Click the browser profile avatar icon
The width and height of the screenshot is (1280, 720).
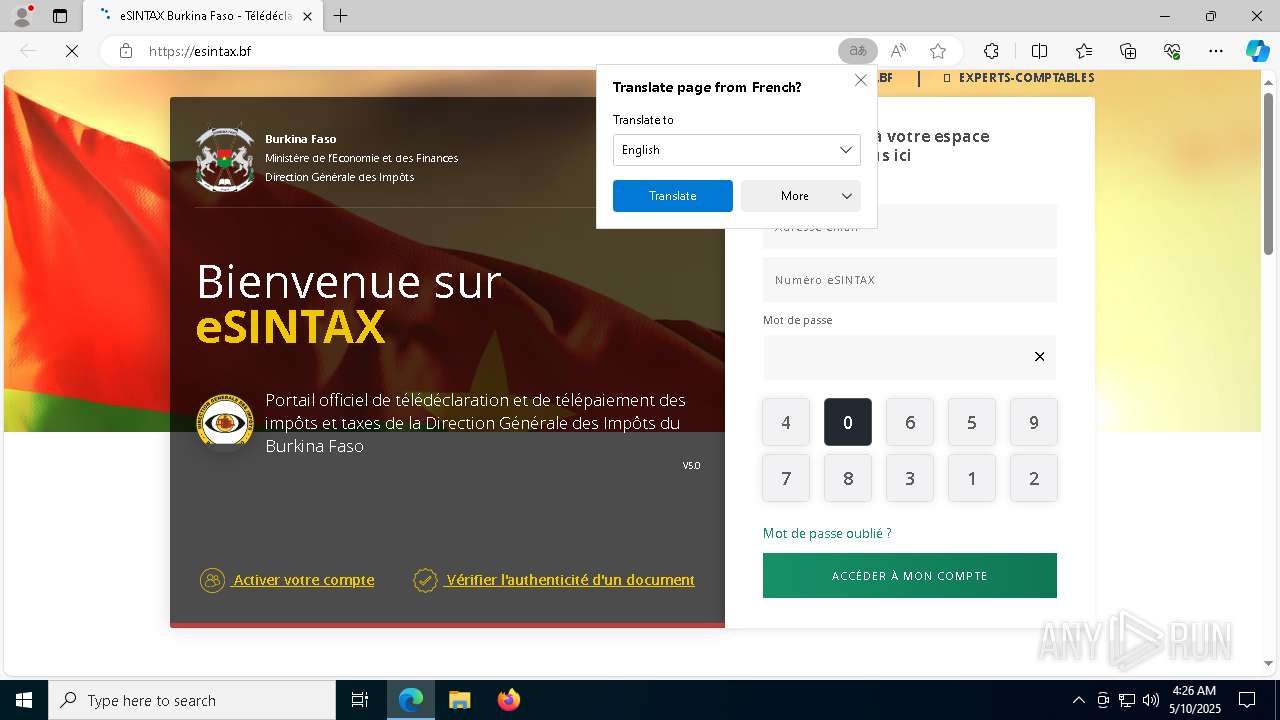point(22,16)
